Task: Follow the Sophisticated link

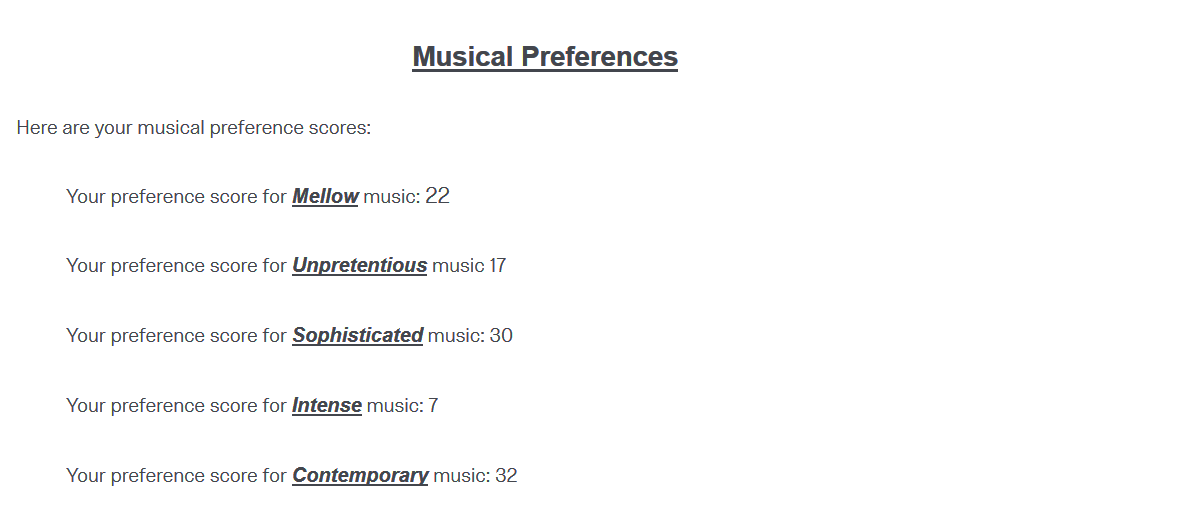Action: (357, 336)
